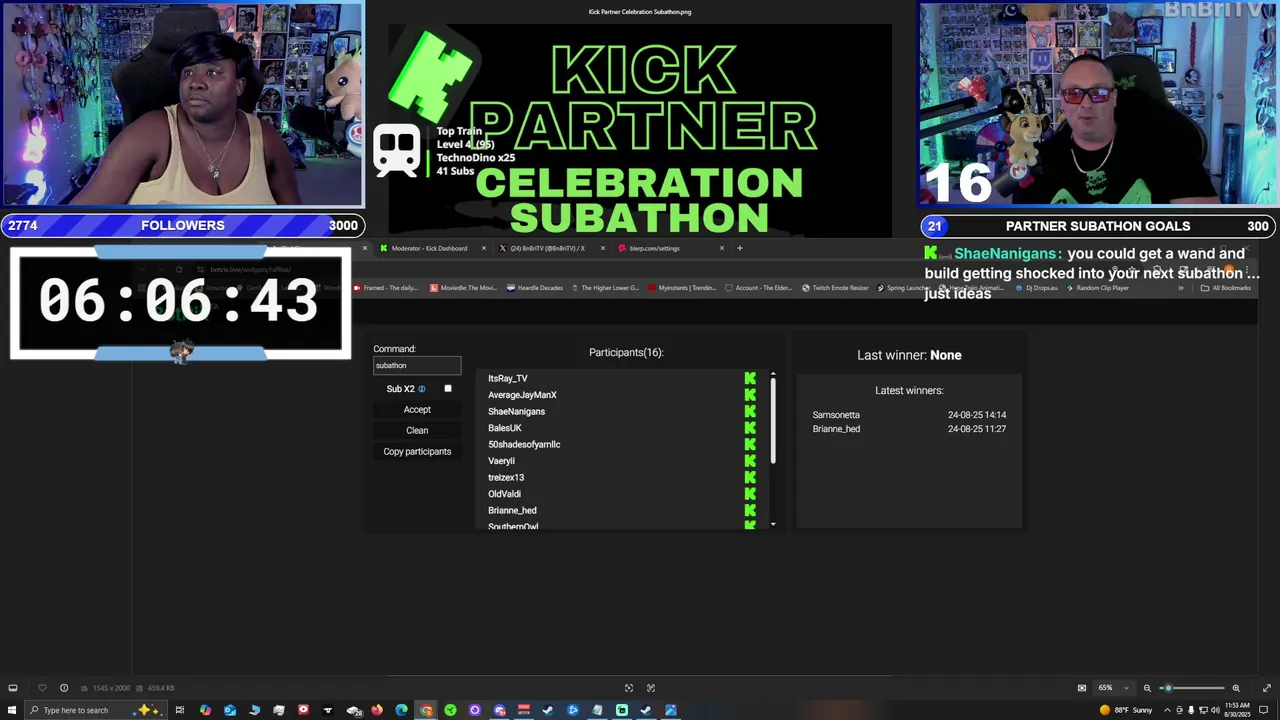Open All Bookmarks folder

1225,288
